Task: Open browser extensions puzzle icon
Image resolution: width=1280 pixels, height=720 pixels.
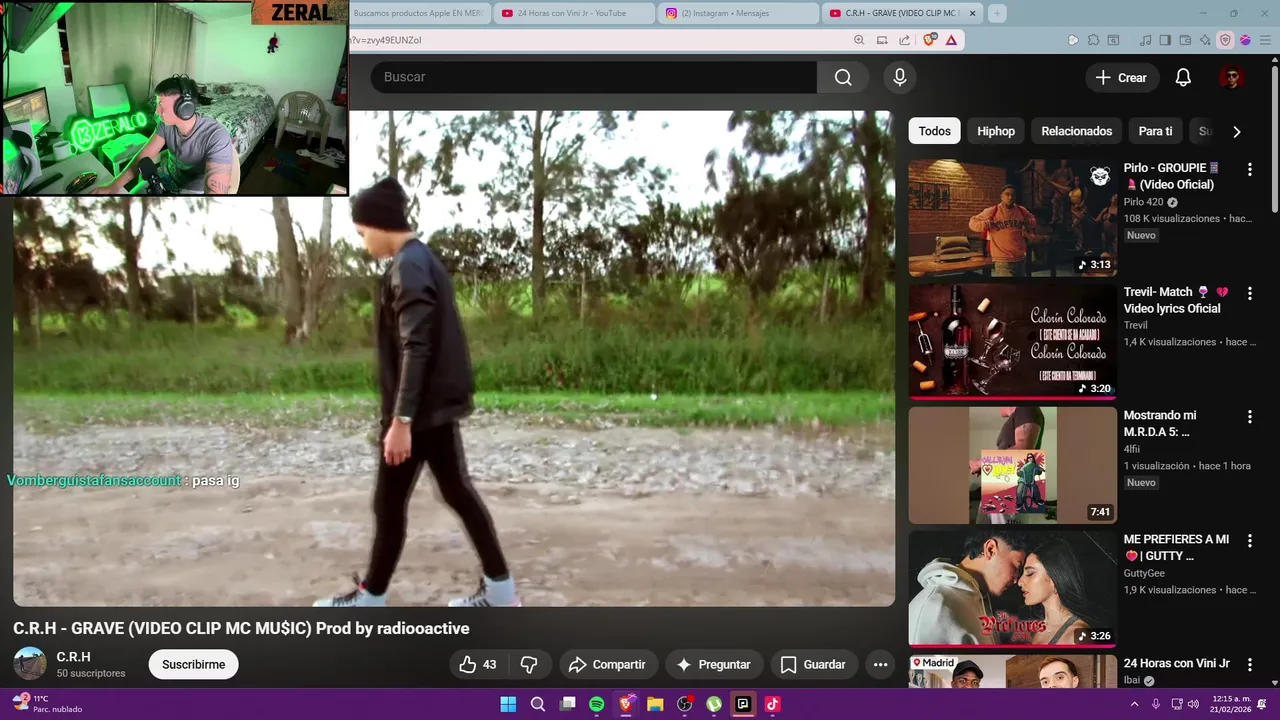Action: [1093, 40]
